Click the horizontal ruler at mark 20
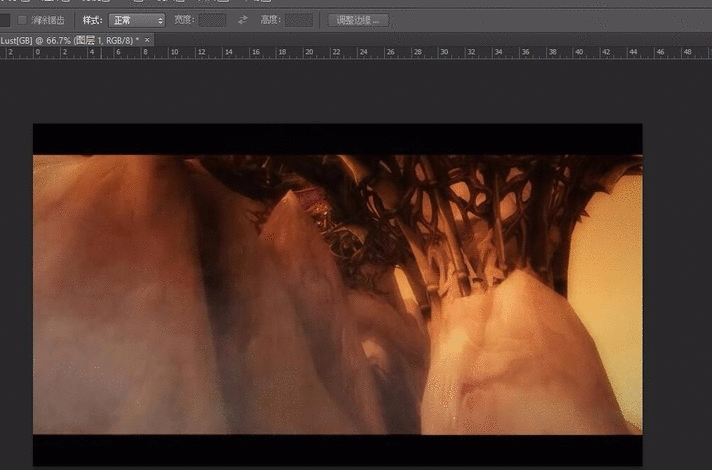 (x=308, y=52)
